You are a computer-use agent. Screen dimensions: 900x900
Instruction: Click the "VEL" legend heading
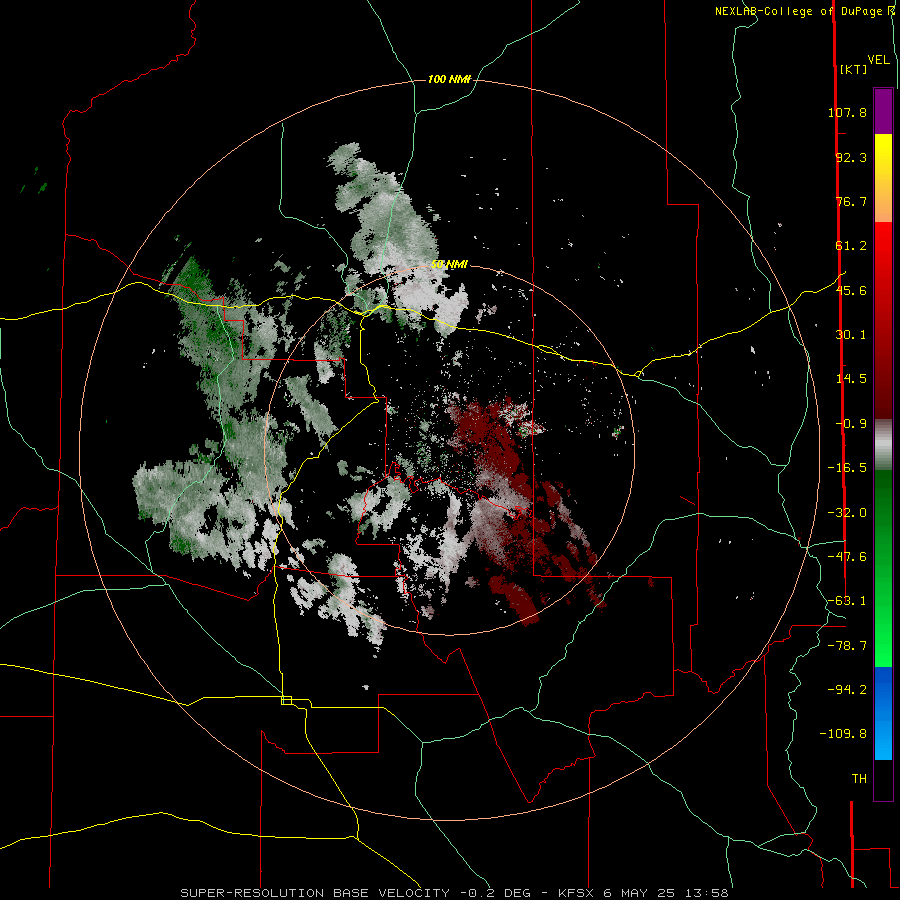878,60
